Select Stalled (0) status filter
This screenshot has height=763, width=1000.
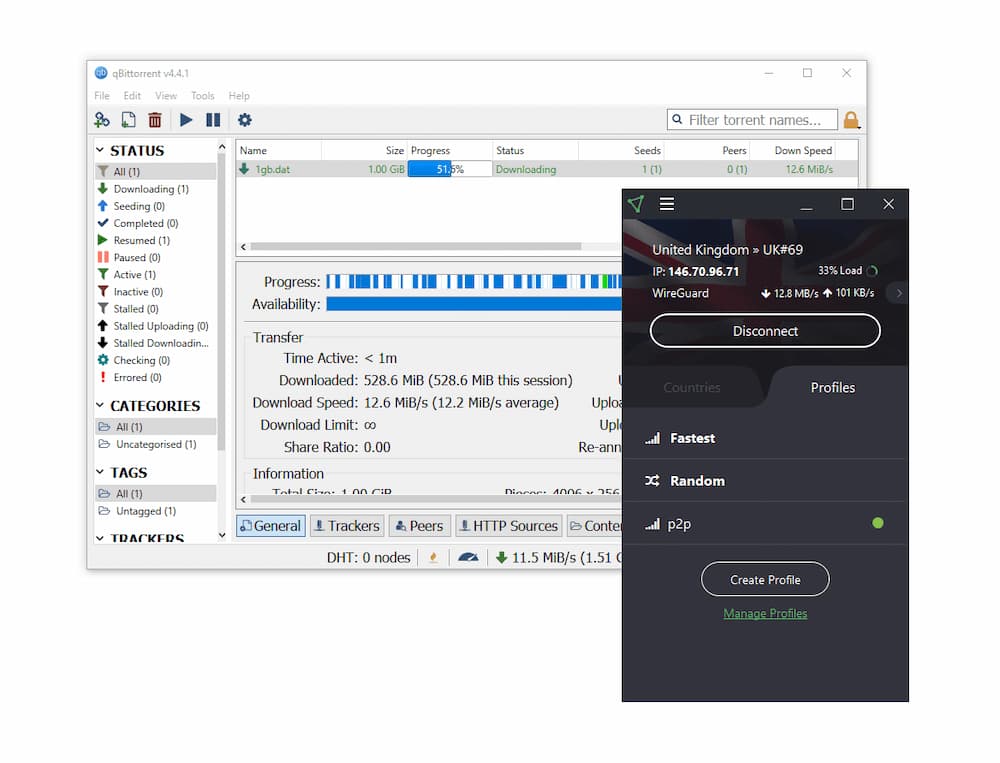(156, 309)
